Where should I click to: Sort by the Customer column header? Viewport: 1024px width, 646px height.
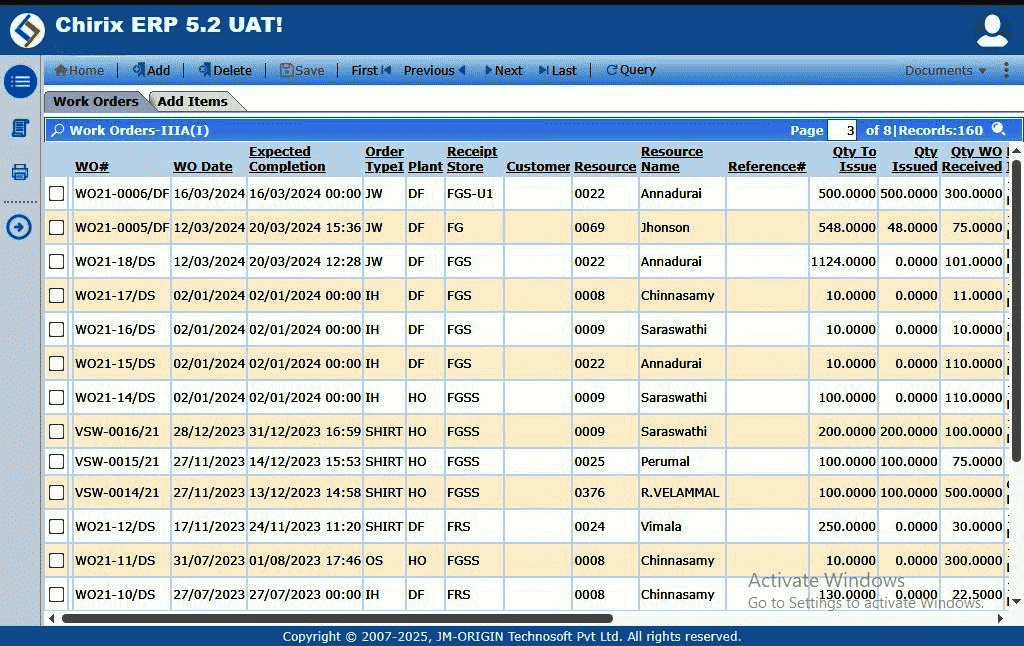point(538,167)
